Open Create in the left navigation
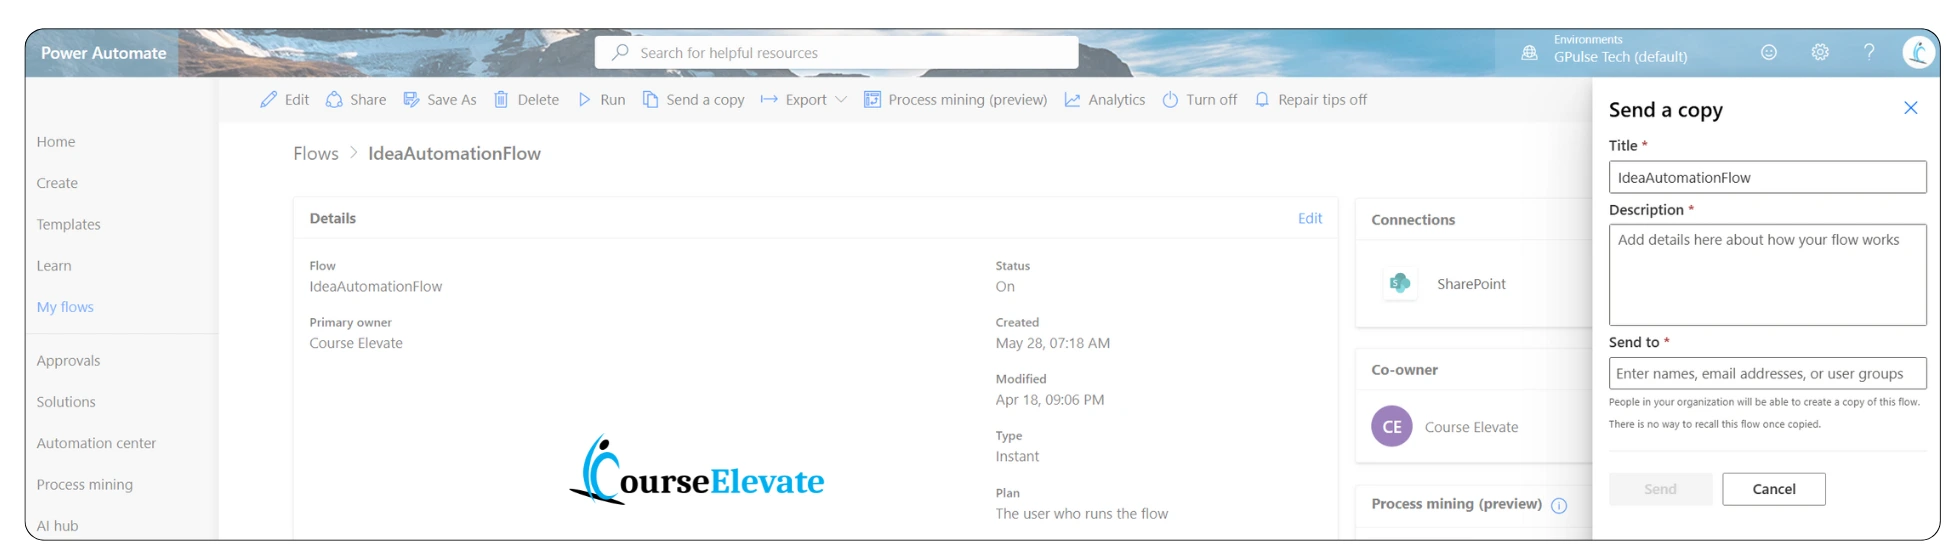 (x=57, y=183)
